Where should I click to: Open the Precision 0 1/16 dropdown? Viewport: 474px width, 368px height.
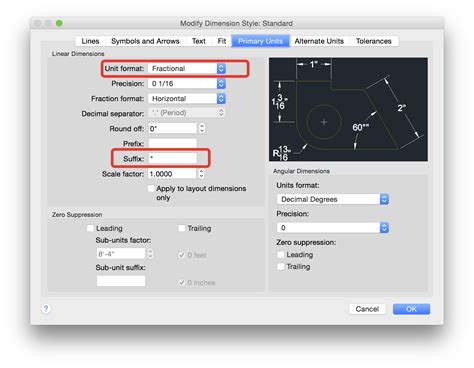click(x=187, y=83)
